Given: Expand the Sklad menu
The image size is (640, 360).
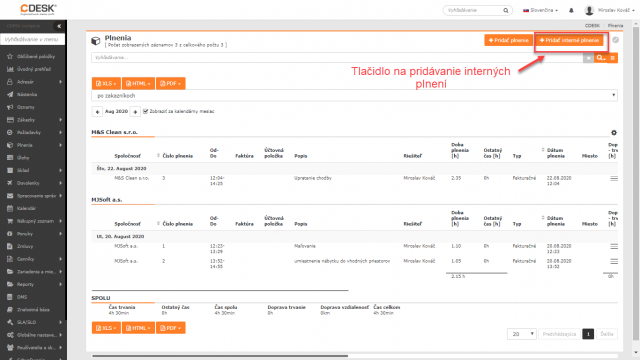Looking at the screenshot, I should point(33,170).
